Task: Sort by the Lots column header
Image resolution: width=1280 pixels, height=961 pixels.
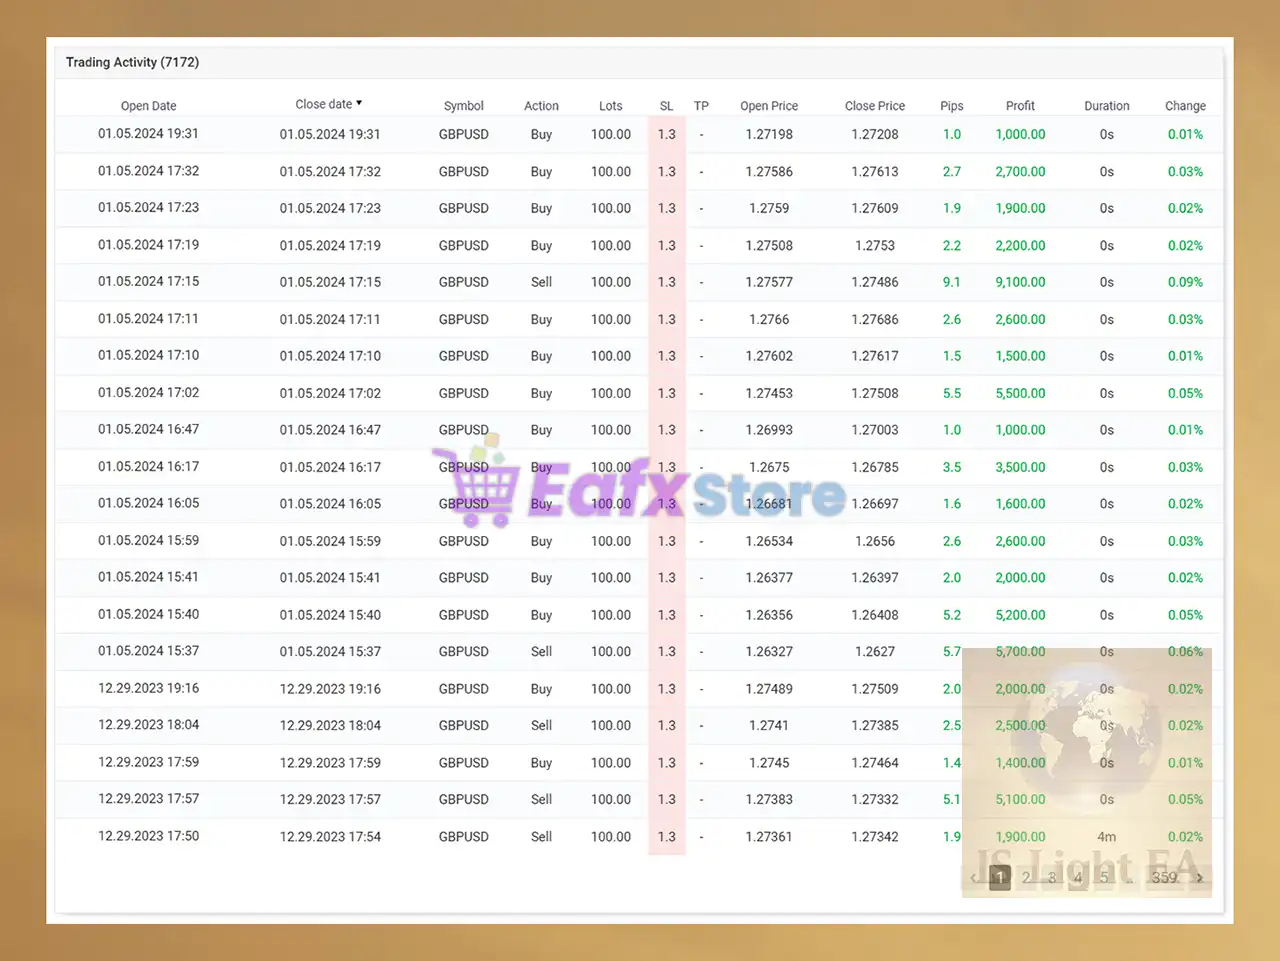Action: click(x=611, y=106)
